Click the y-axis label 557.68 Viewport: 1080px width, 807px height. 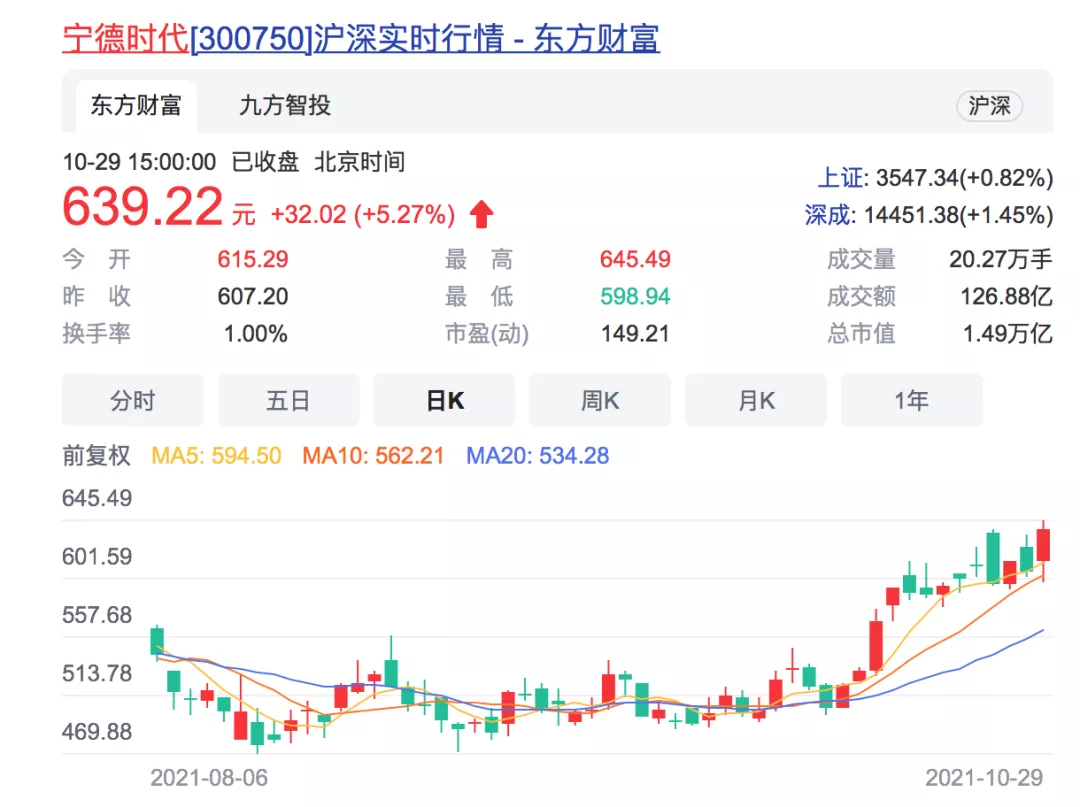pyautogui.click(x=97, y=615)
